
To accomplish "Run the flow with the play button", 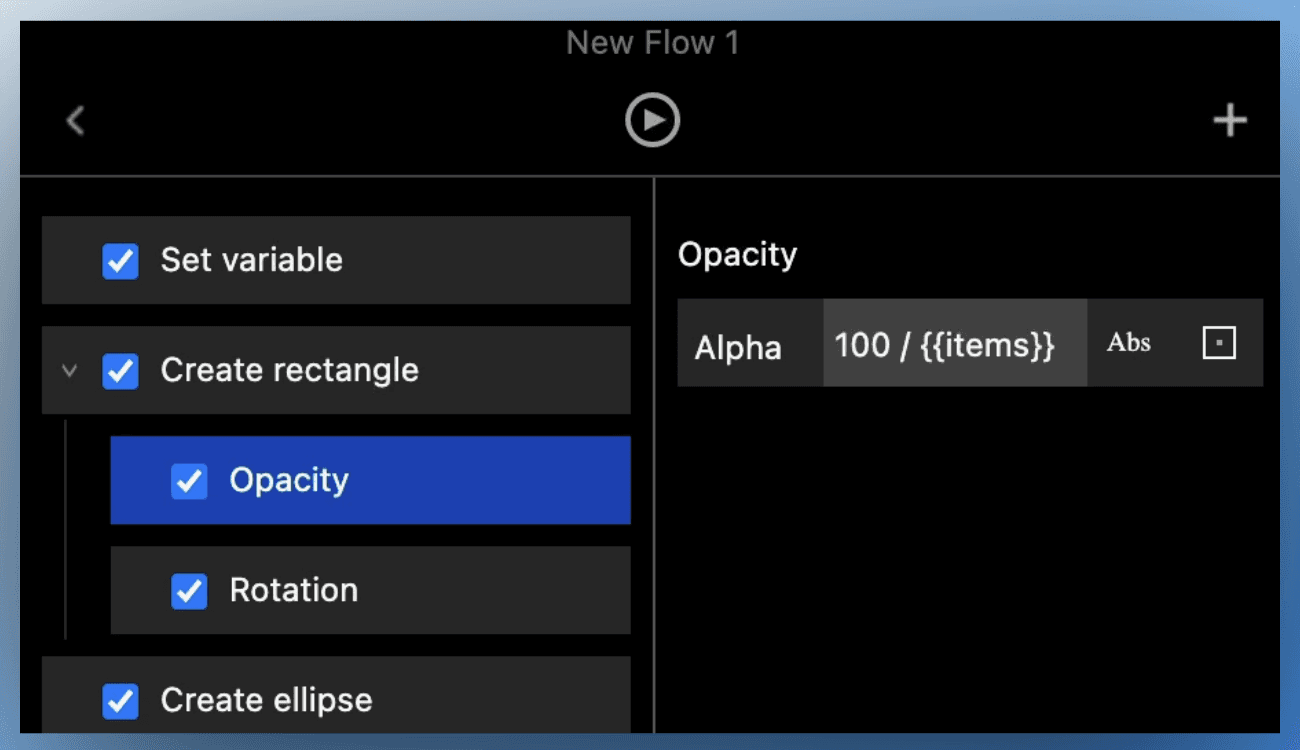I will pyautogui.click(x=652, y=121).
